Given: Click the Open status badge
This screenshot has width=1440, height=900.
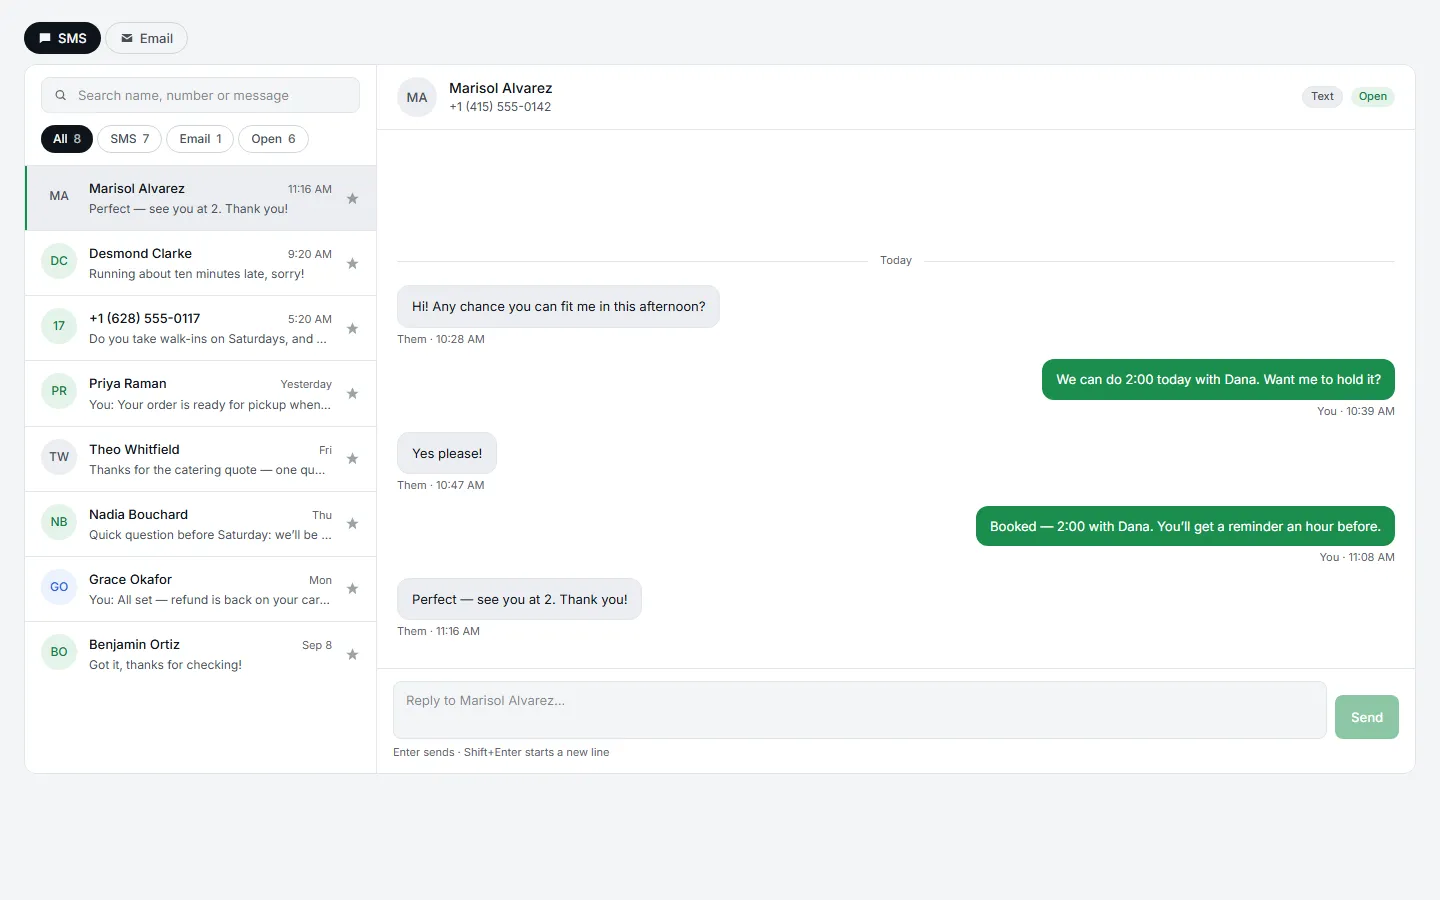Looking at the screenshot, I should 1373,97.
